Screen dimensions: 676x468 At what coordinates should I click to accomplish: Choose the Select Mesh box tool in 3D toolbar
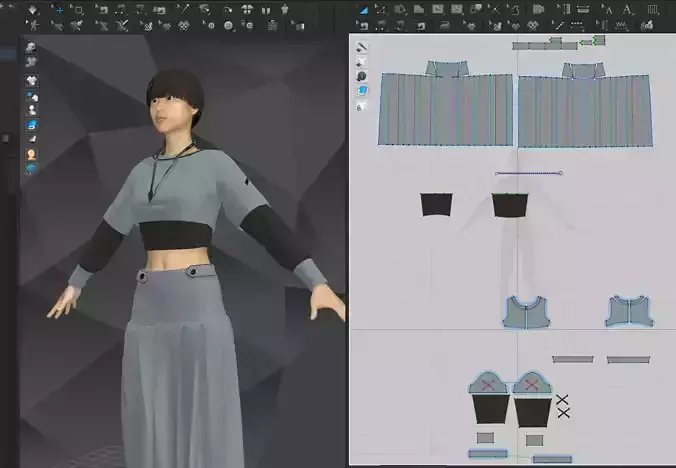(78, 9)
